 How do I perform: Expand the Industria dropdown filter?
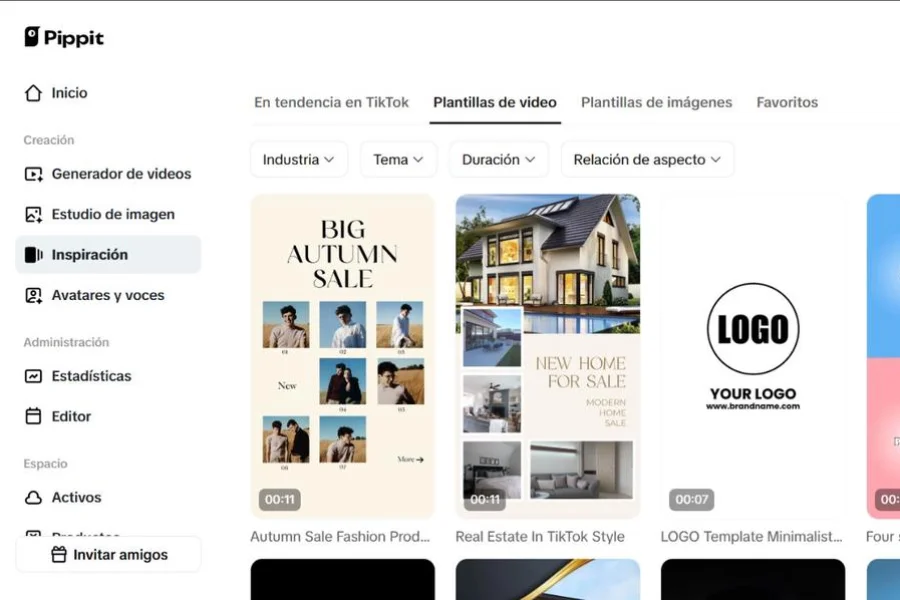tap(298, 160)
